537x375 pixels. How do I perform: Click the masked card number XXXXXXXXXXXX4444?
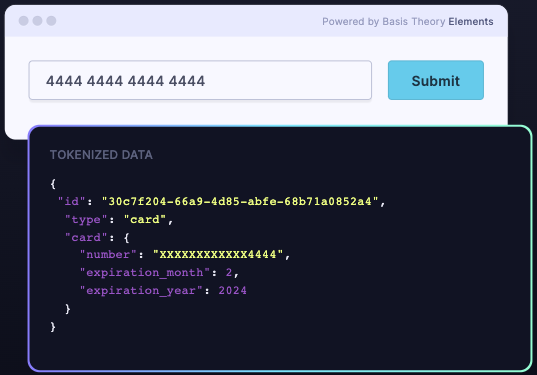pyautogui.click(x=218, y=254)
